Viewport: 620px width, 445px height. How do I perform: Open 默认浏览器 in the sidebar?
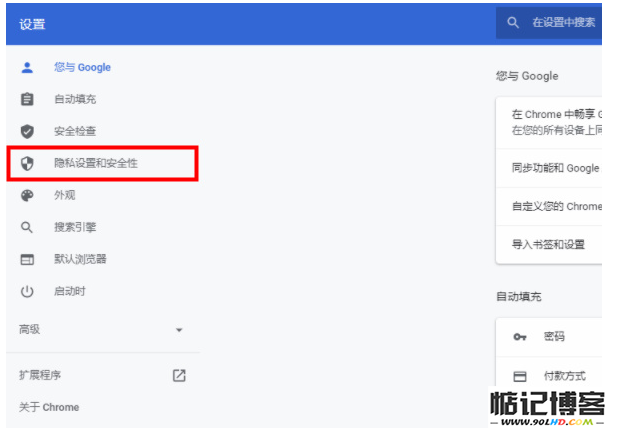[x=80, y=259]
